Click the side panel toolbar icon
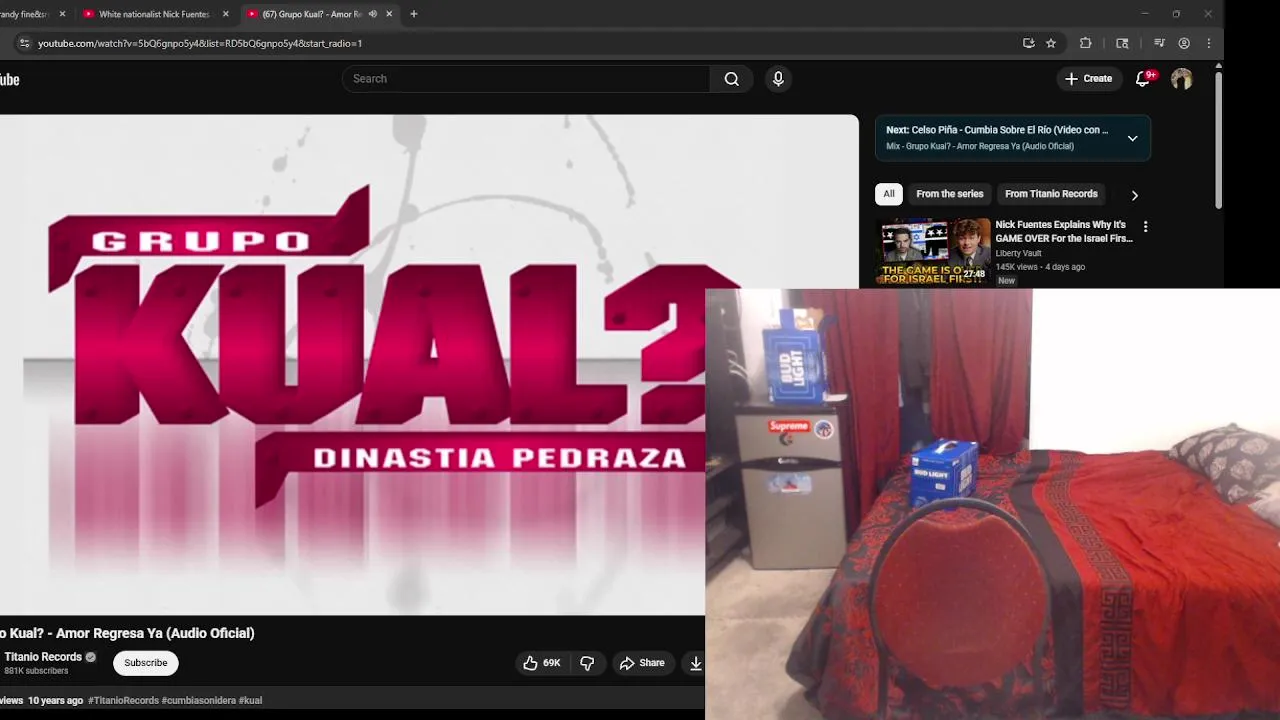Viewport: 1280px width, 720px height. [x=1122, y=43]
